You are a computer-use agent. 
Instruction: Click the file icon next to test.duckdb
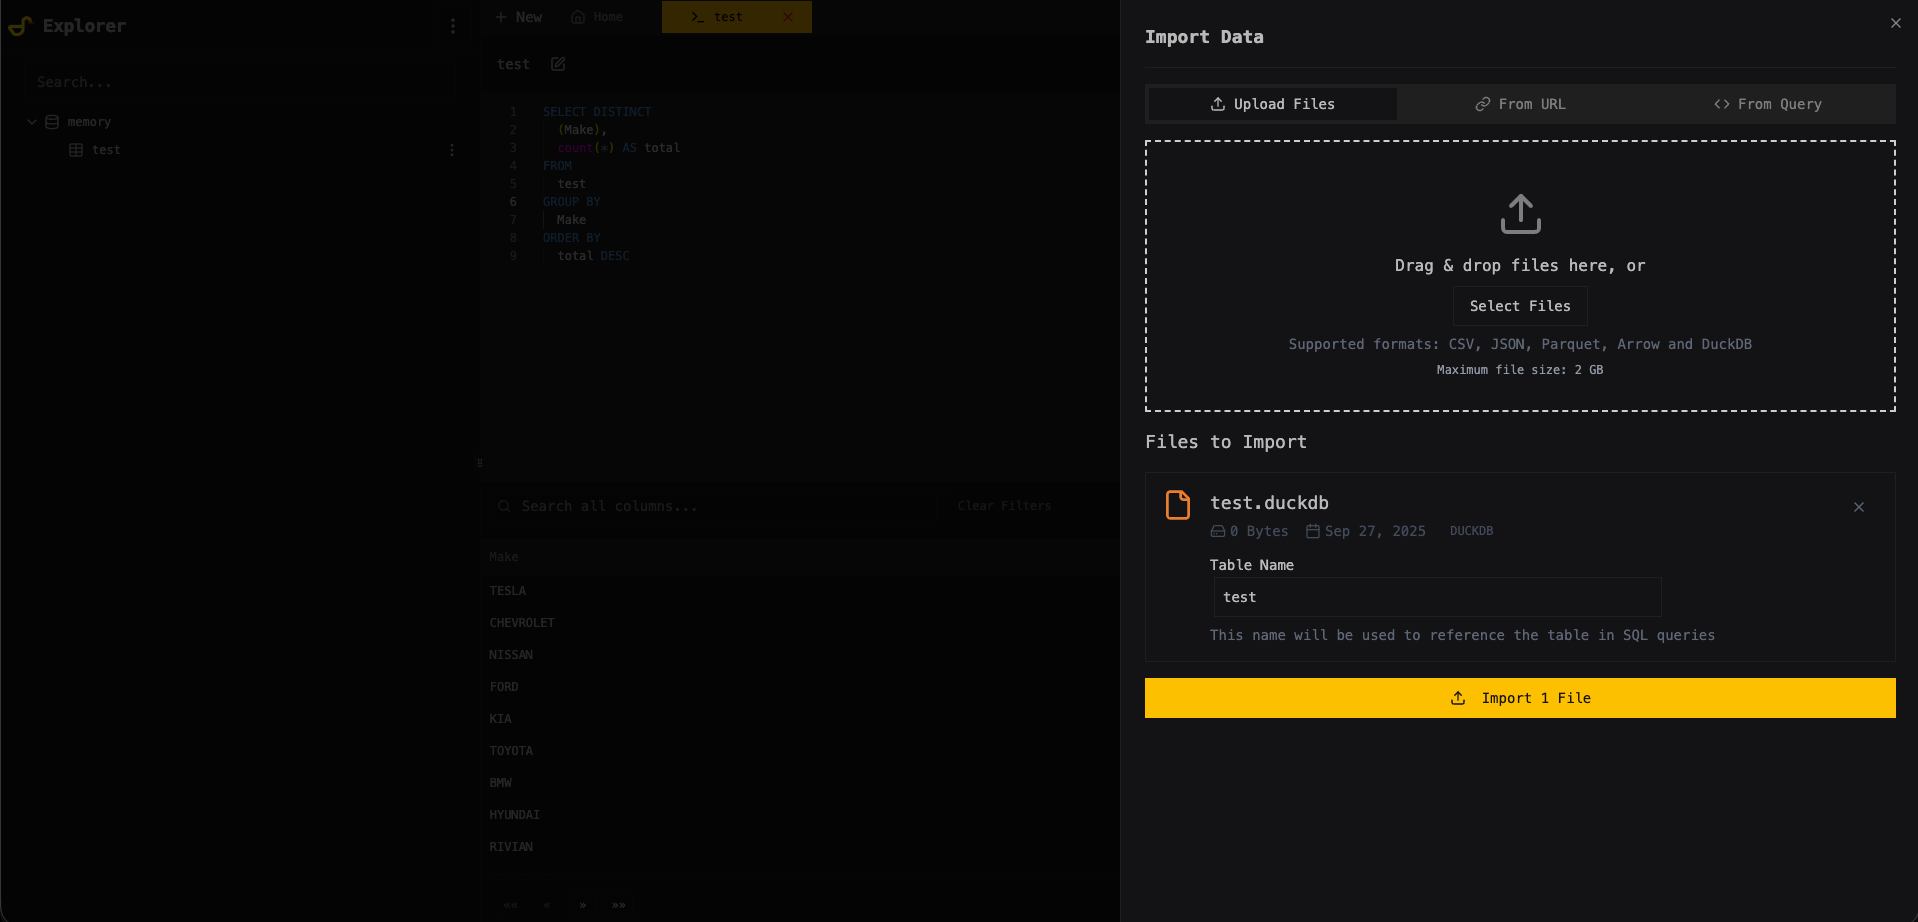[1177, 505]
